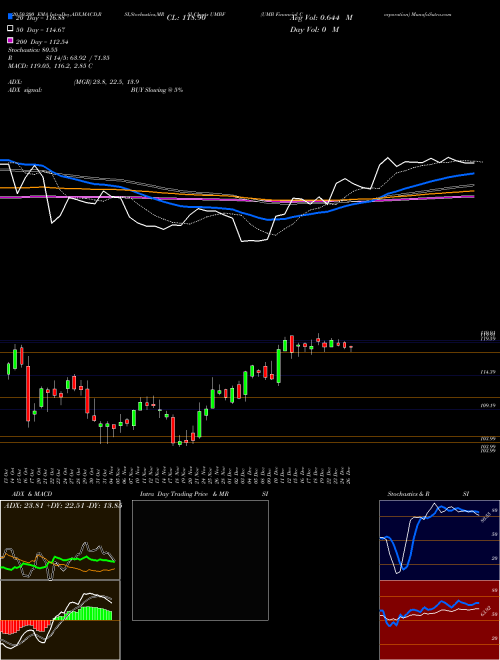
Task: Click the blue 20 Day legend swatch
Action: (11, 17)
